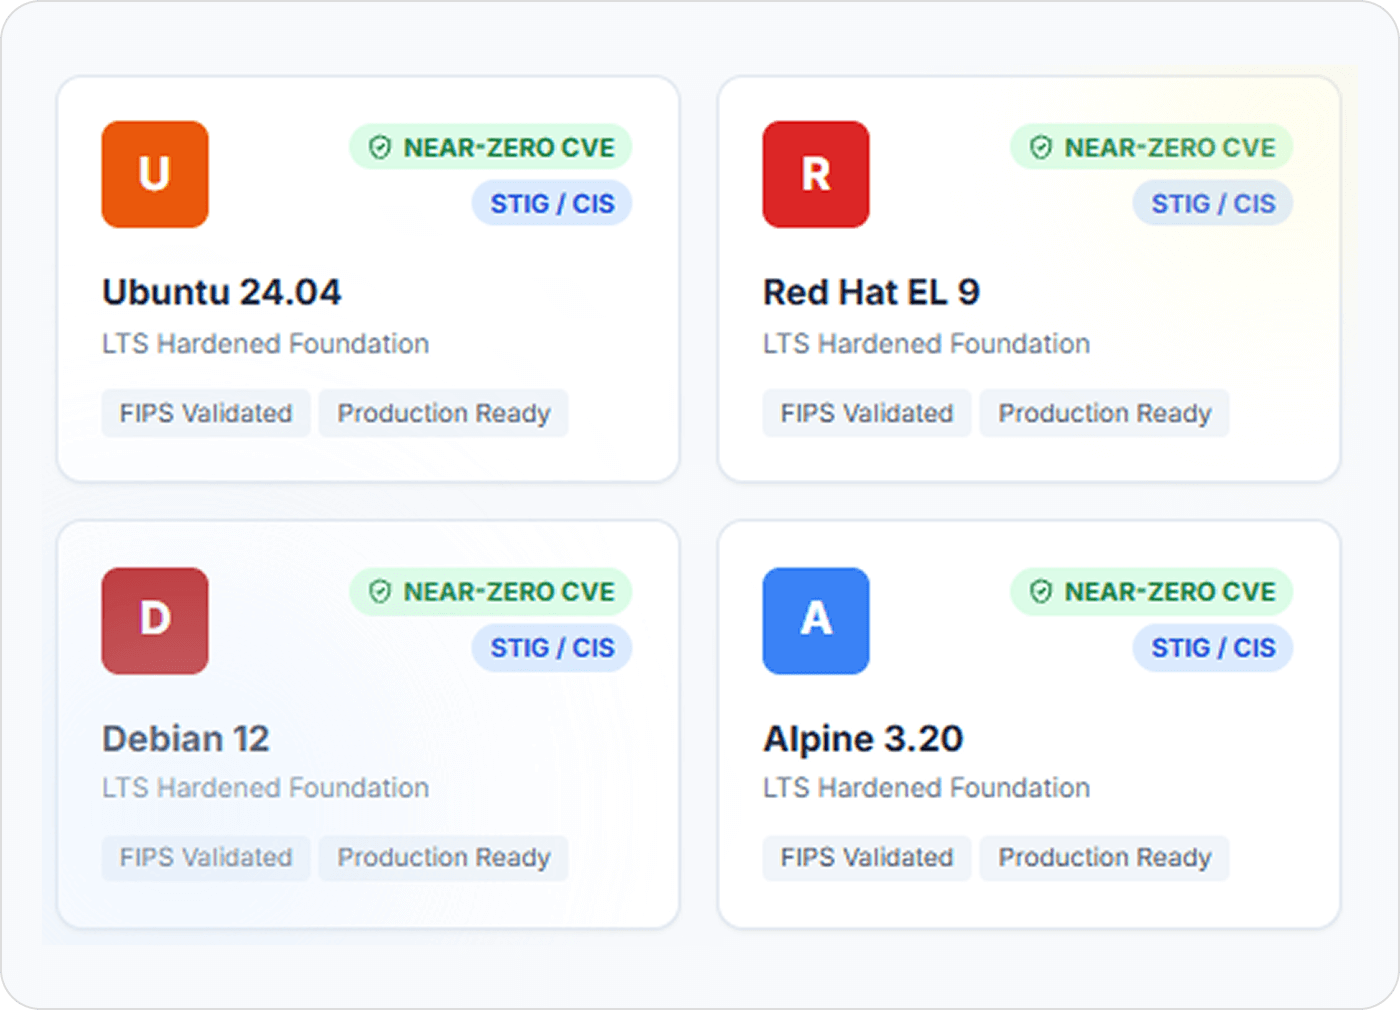Click LTS Hardened Foundation under Red Hat EL 9
This screenshot has height=1010, width=1400.
(927, 344)
